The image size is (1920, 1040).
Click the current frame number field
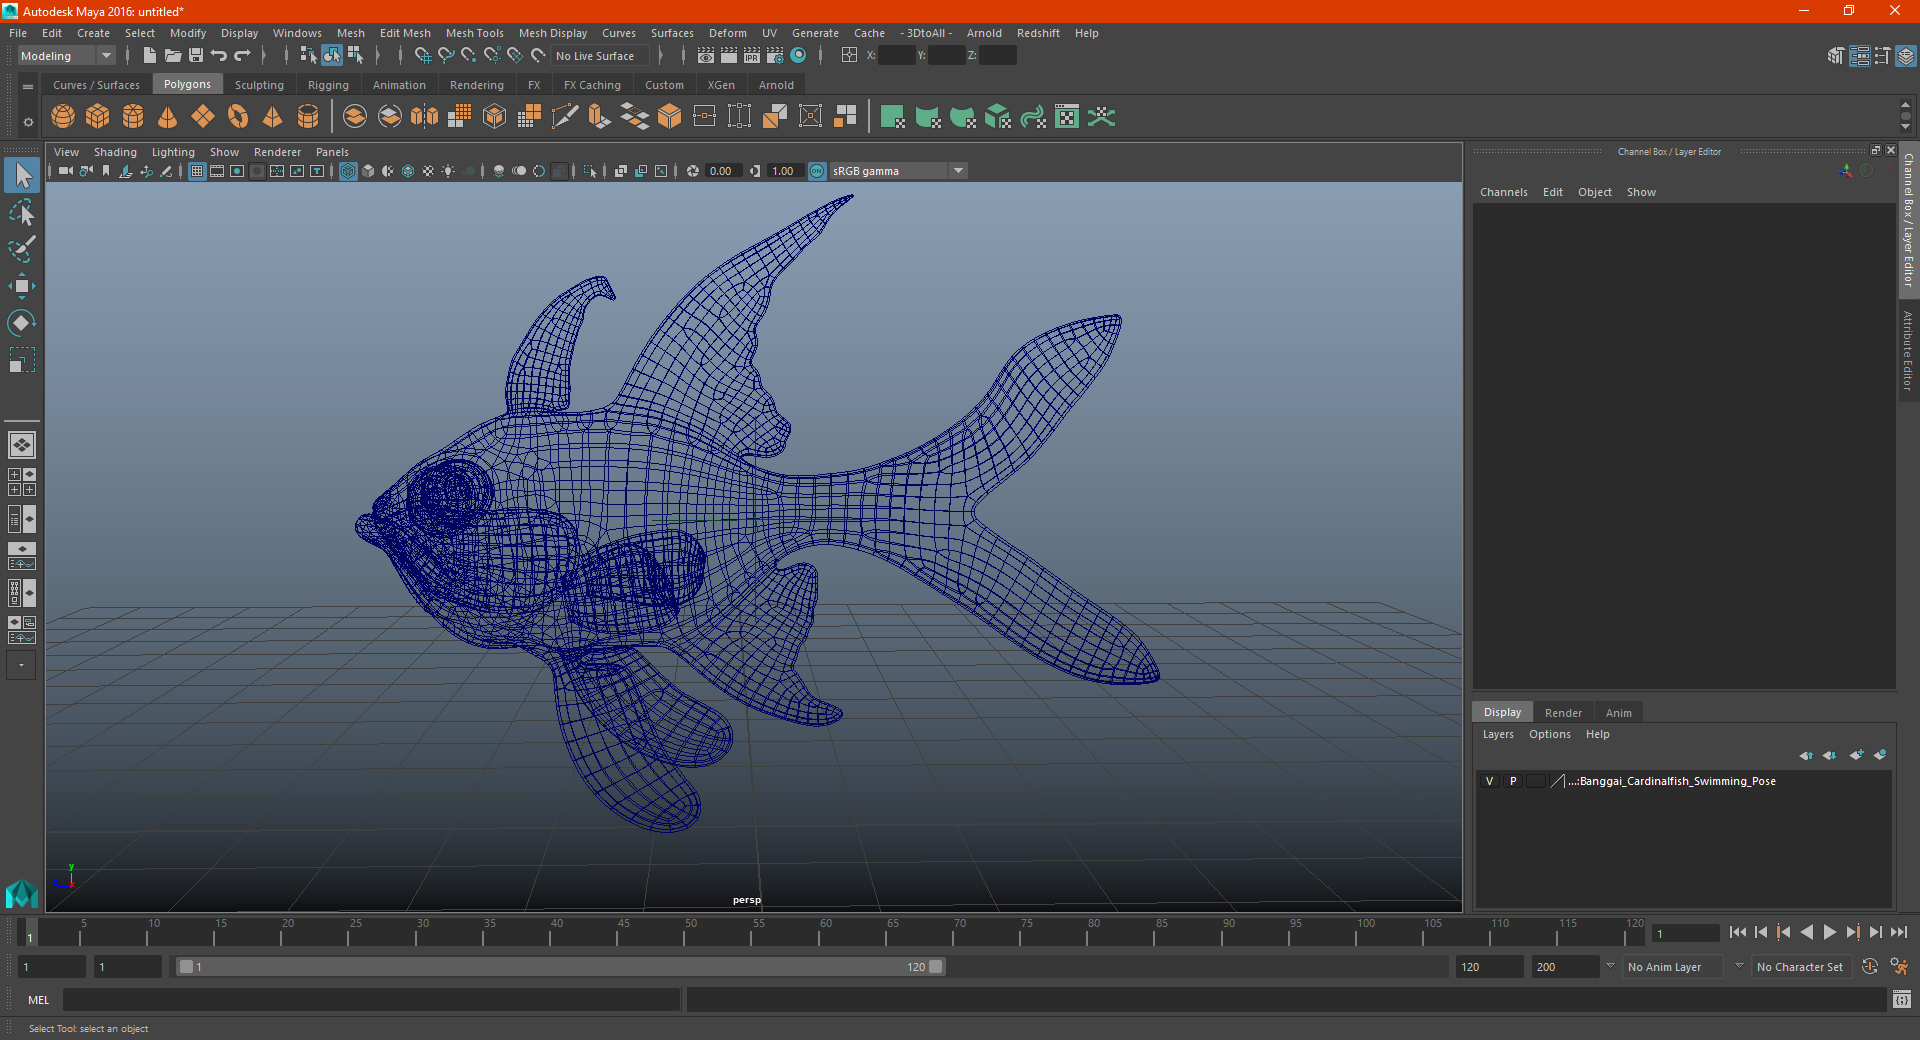click(x=1686, y=933)
